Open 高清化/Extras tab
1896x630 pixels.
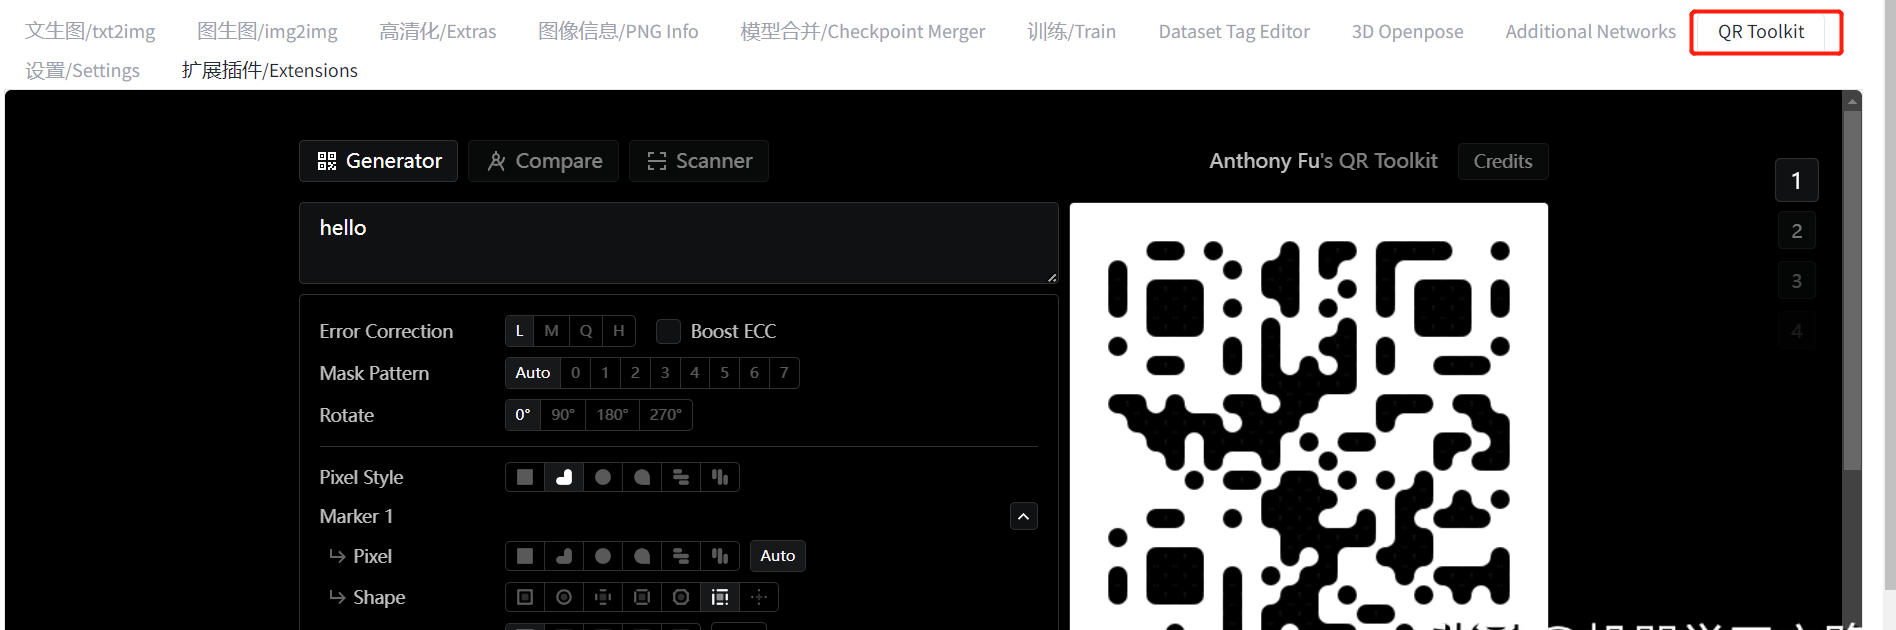[437, 31]
